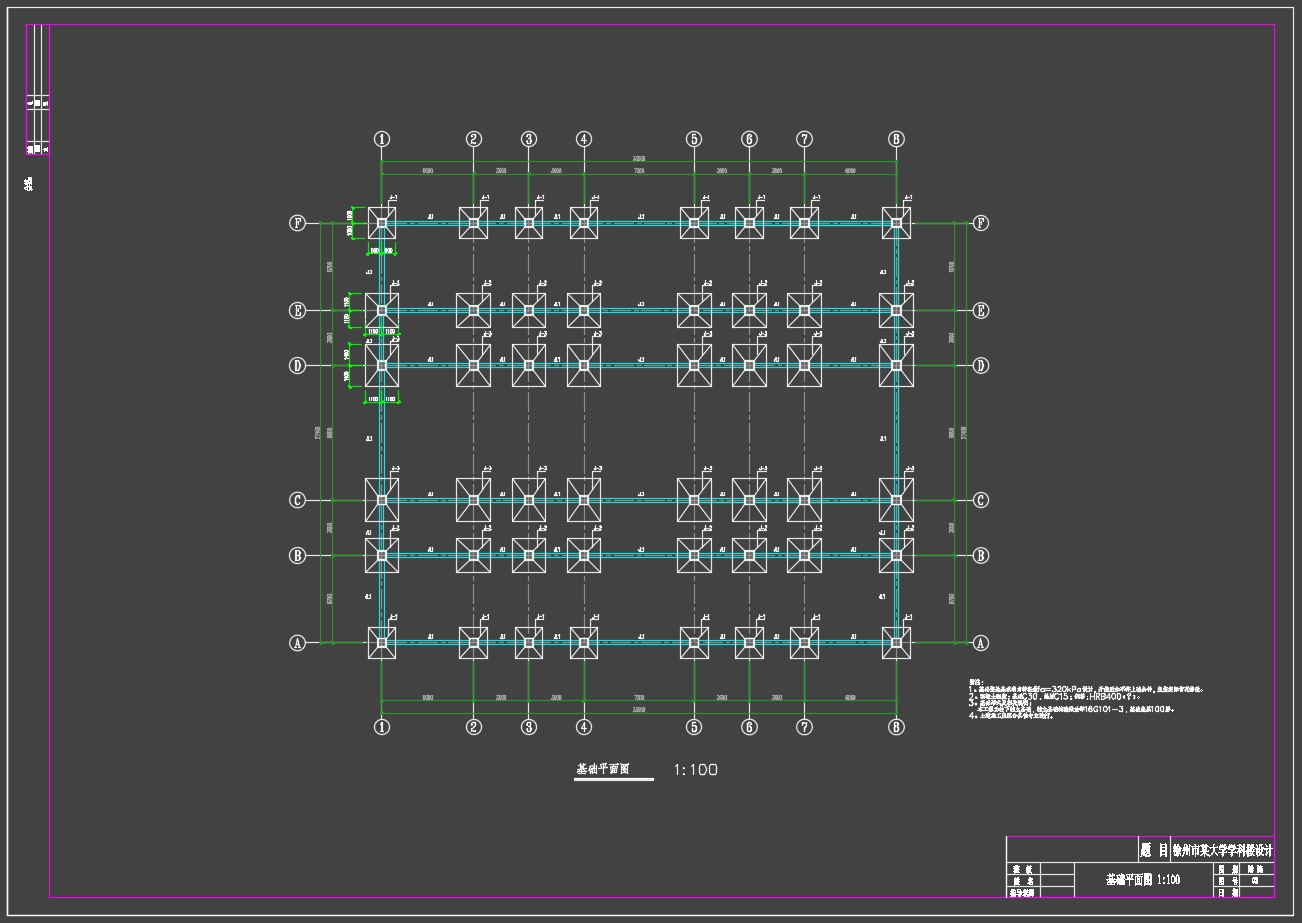Select the foundation at axes C and 2
This screenshot has height=923, width=1302.
(474, 500)
